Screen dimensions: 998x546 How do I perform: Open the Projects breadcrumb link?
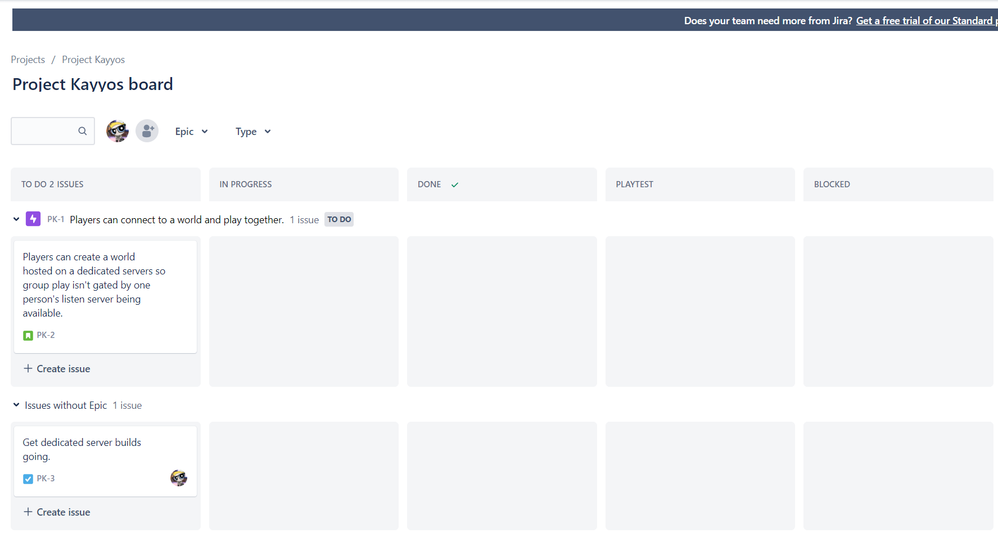pos(28,59)
